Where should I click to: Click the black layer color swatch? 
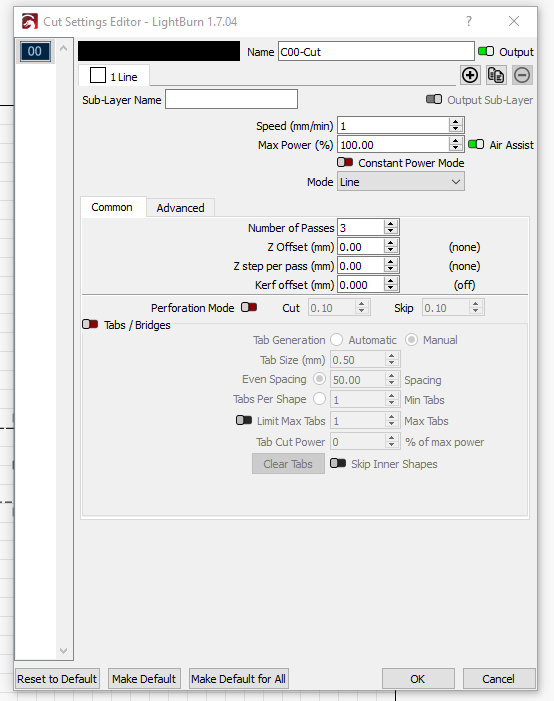(159, 51)
